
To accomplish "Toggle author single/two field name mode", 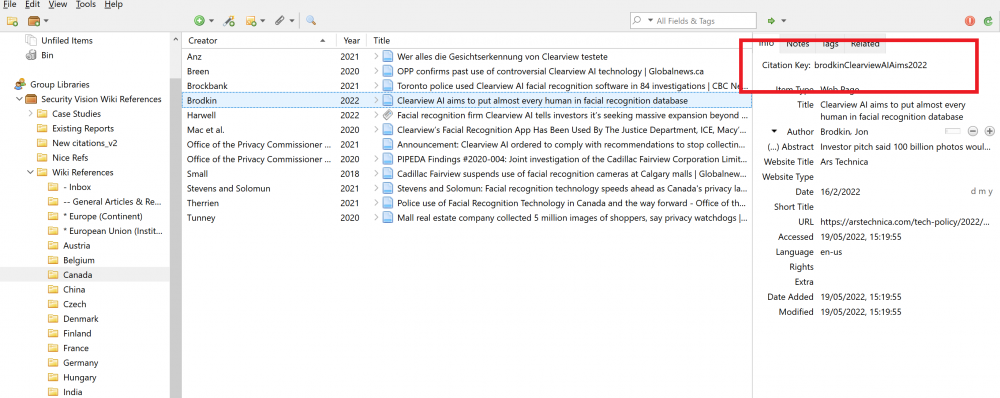I will 953,131.
